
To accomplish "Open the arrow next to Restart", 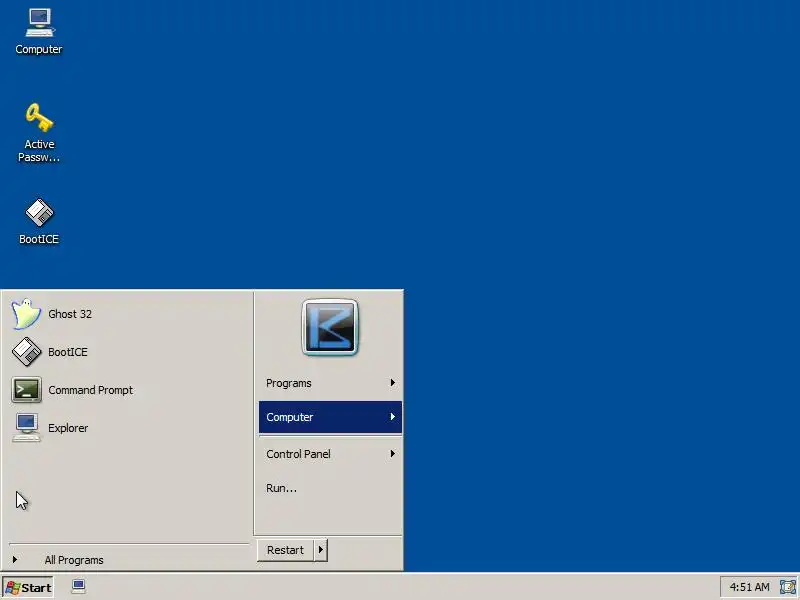I will point(320,550).
